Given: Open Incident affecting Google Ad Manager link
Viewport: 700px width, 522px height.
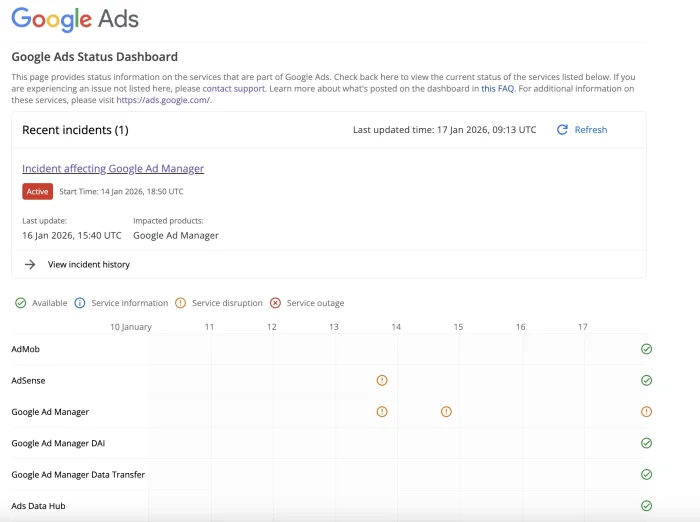Looking at the screenshot, I should pyautogui.click(x=113, y=168).
